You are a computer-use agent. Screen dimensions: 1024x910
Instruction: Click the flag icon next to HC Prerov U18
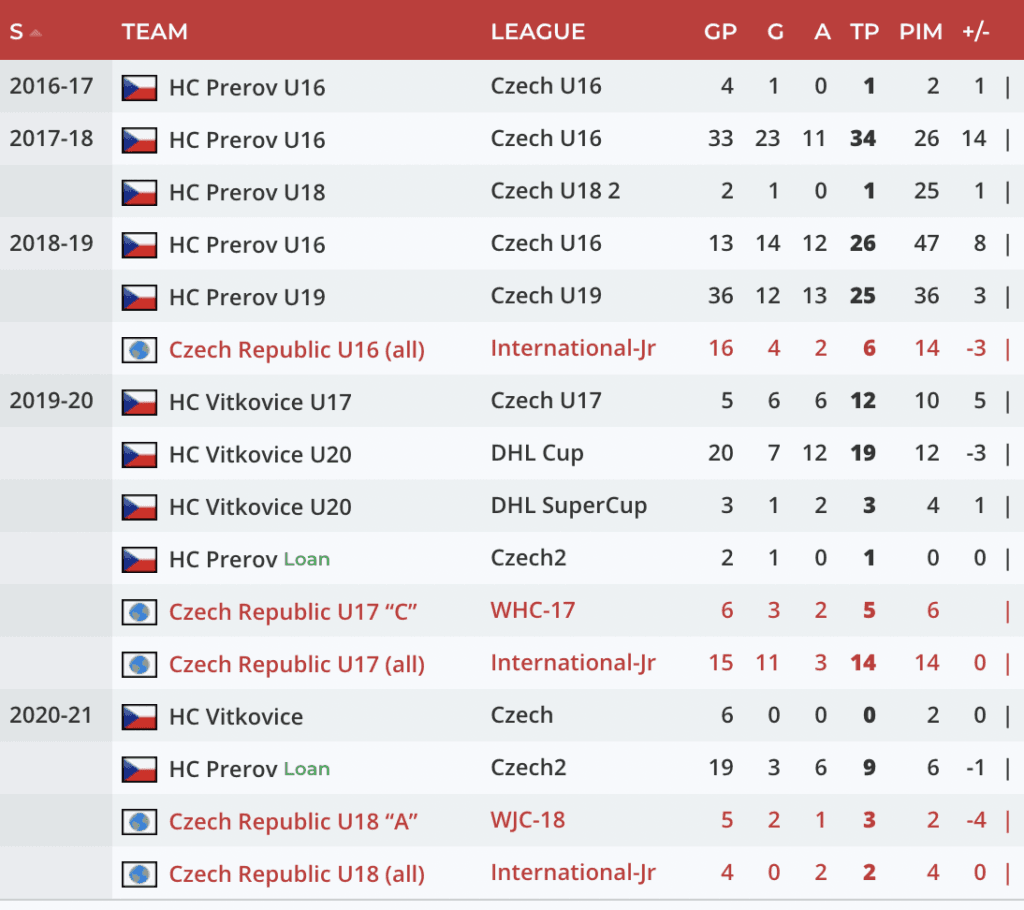[x=139, y=192]
